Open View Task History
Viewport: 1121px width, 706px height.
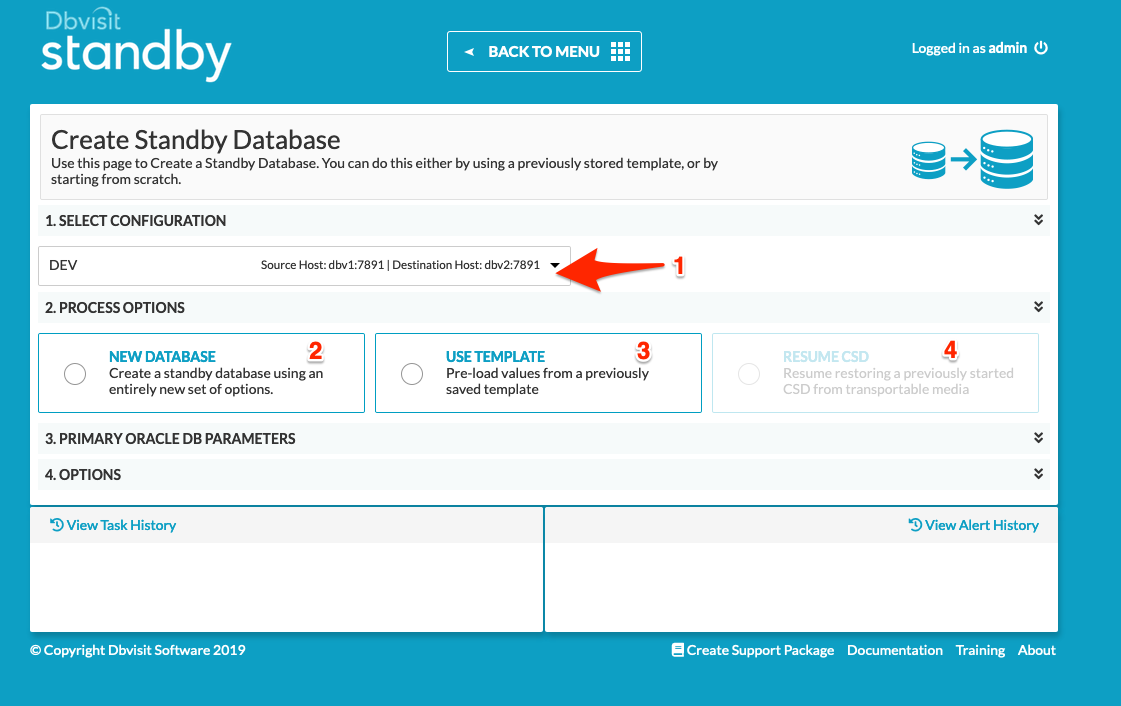(x=121, y=524)
